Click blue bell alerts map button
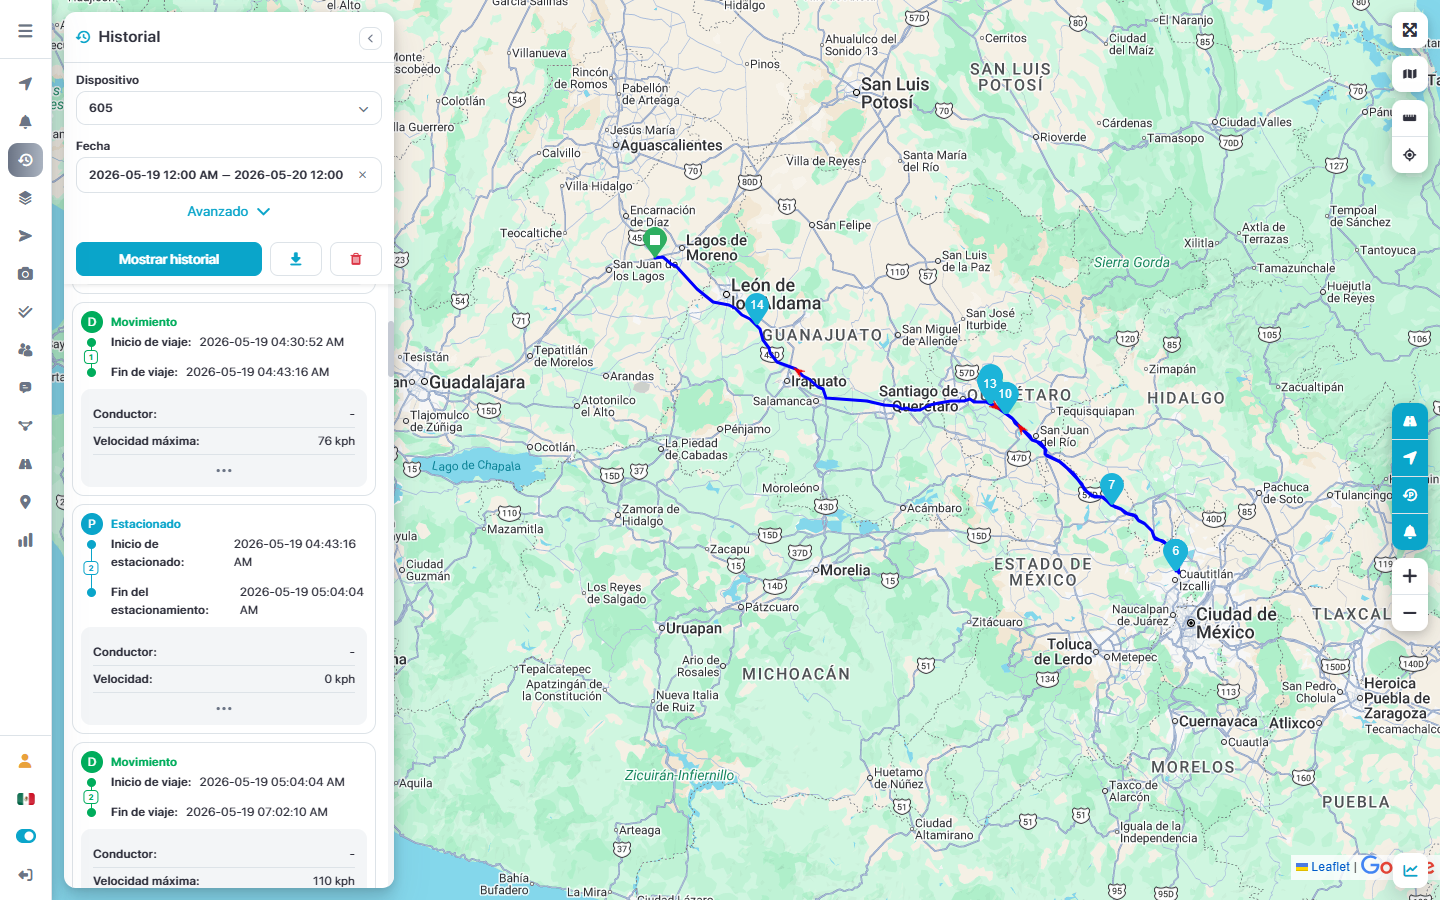Screen dimensions: 1440x900 click(1410, 532)
